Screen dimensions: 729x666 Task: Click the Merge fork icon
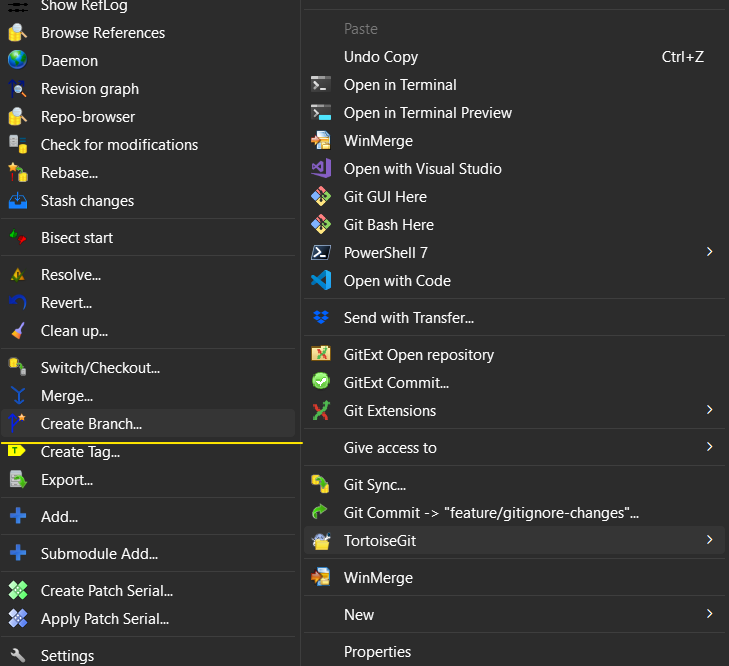click(18, 395)
